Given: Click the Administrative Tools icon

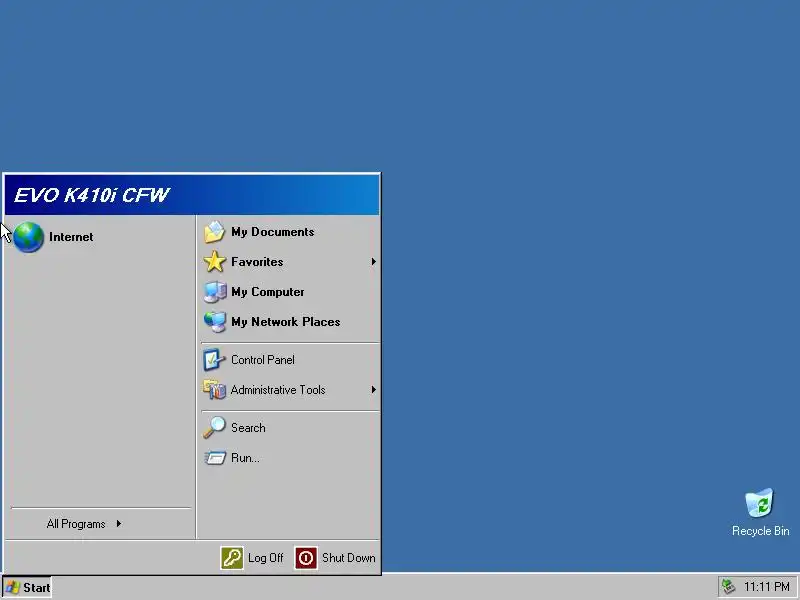Looking at the screenshot, I should click(x=214, y=390).
